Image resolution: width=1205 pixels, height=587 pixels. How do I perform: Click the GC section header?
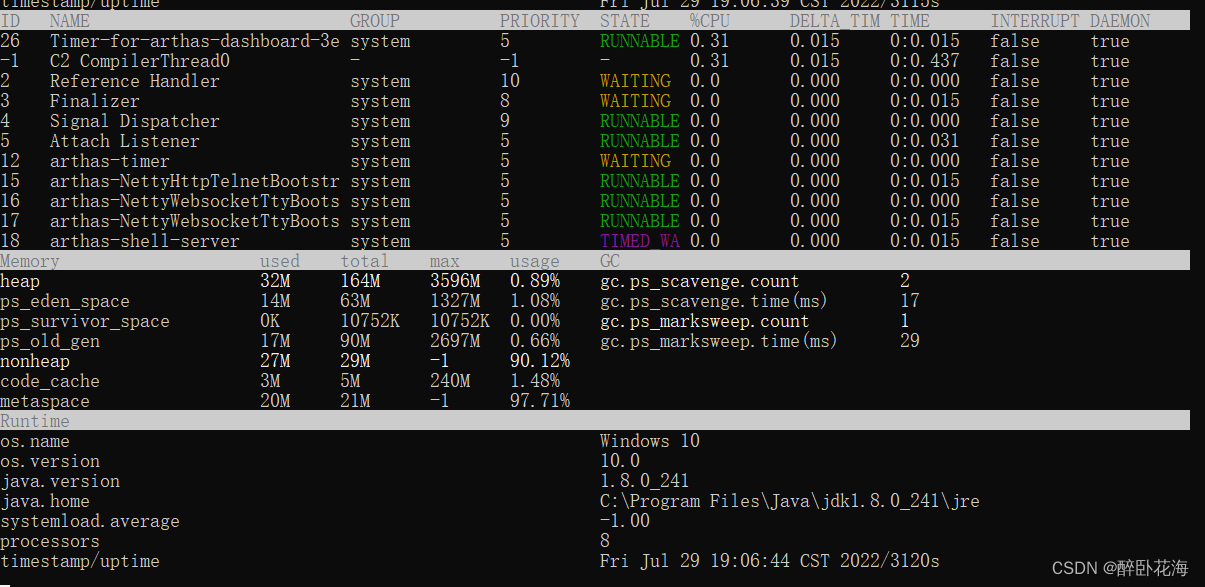610,261
